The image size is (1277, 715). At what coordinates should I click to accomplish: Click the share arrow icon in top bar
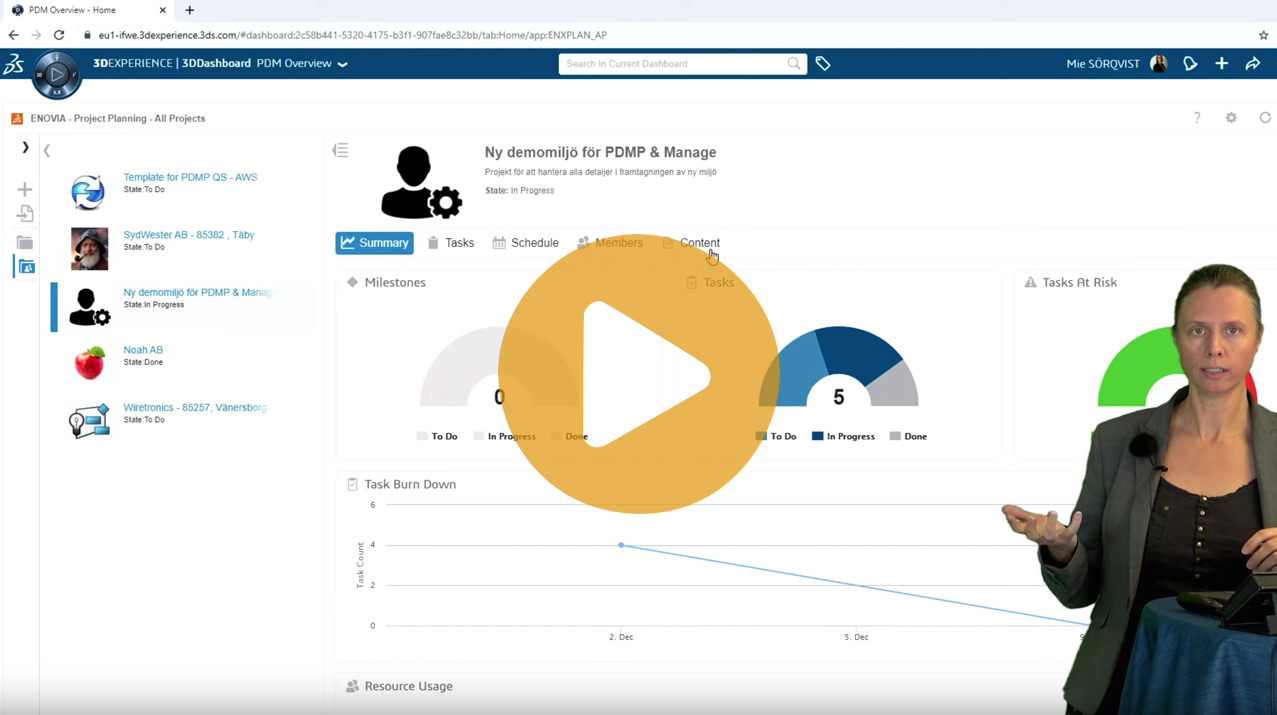tap(1252, 64)
